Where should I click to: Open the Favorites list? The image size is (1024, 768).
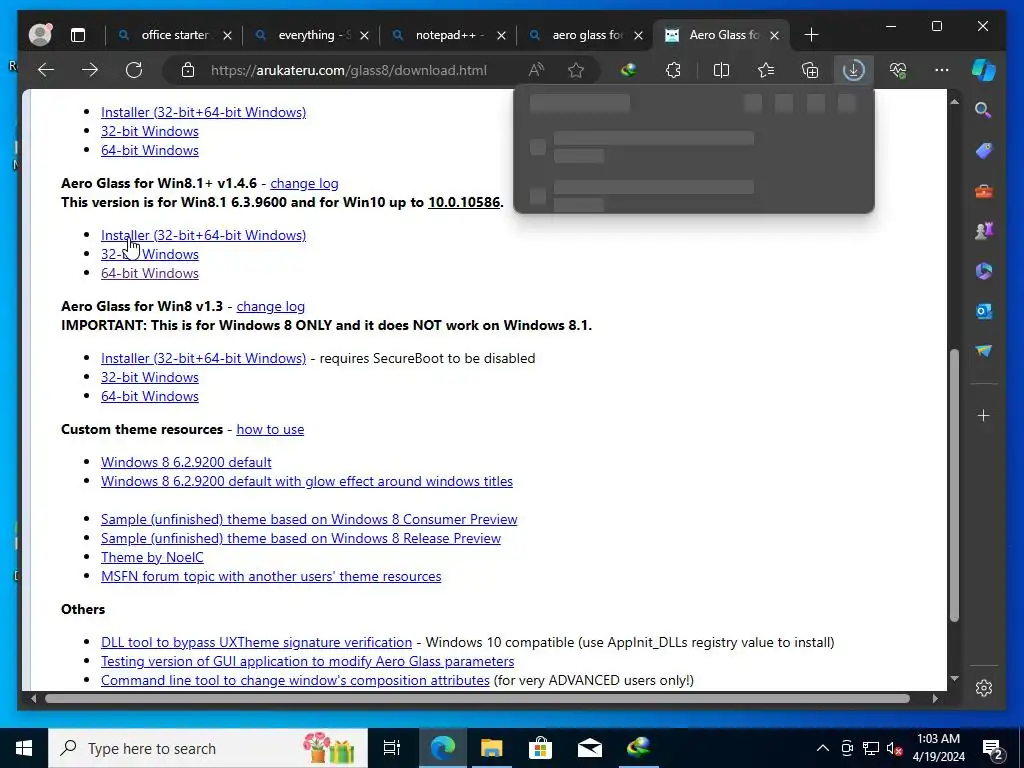[x=766, y=70]
